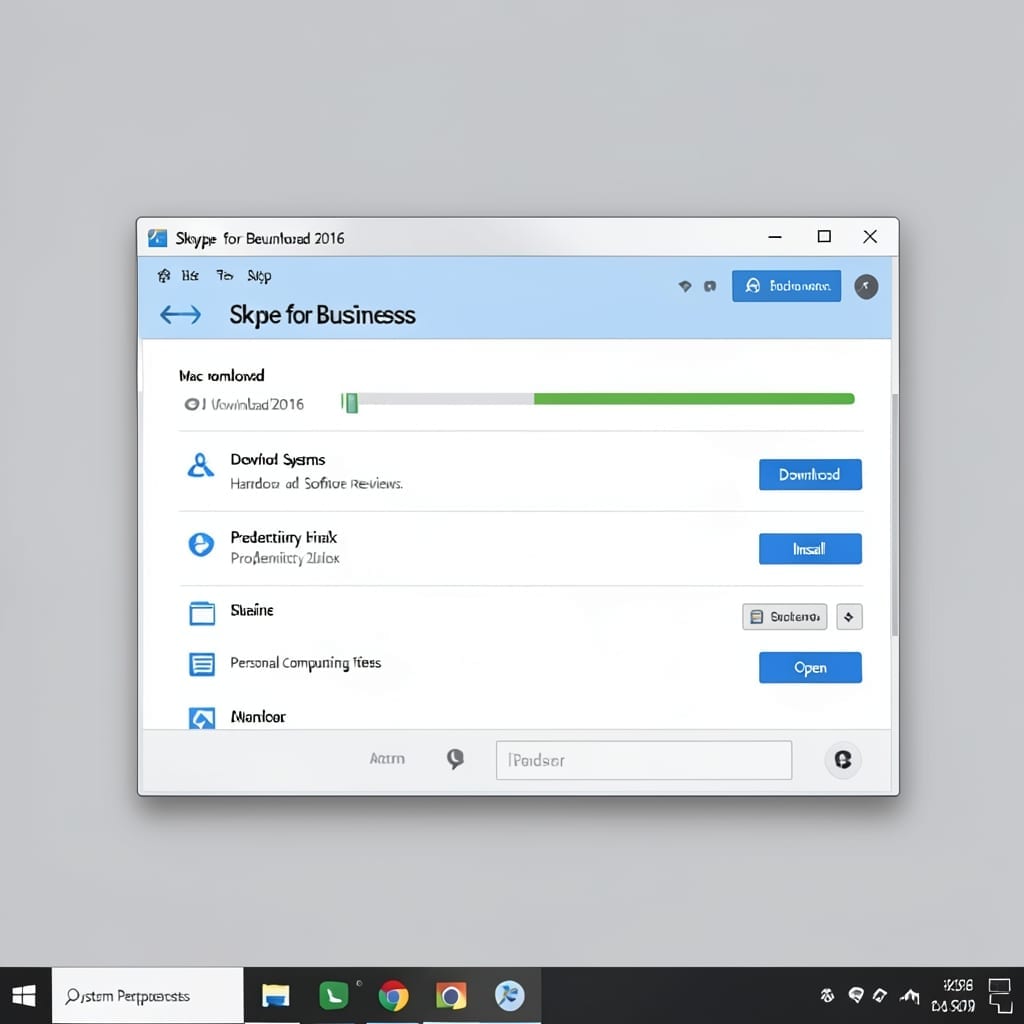The width and height of the screenshot is (1024, 1024).
Task: Toggle the radio beside Download 2016
Action: 191,404
